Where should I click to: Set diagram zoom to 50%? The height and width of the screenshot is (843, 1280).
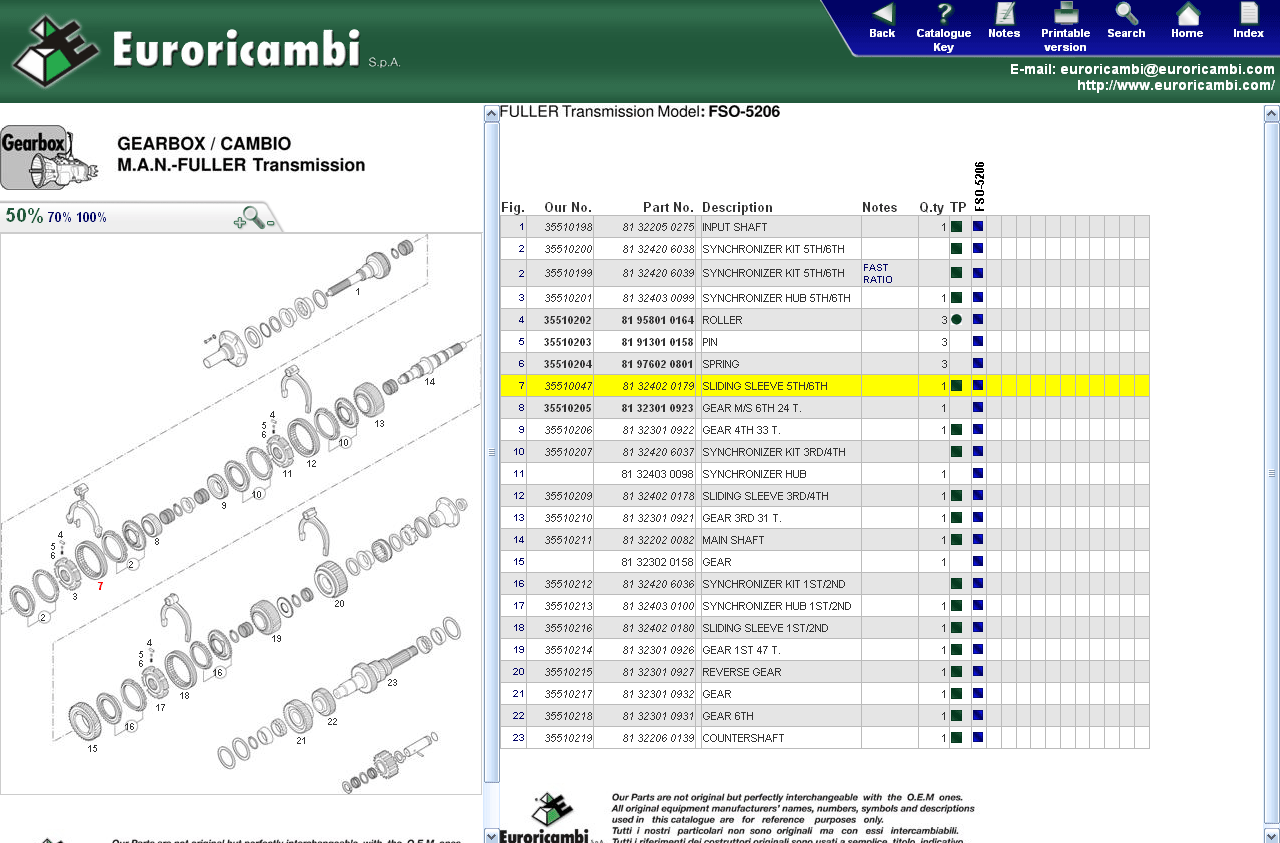[24, 216]
